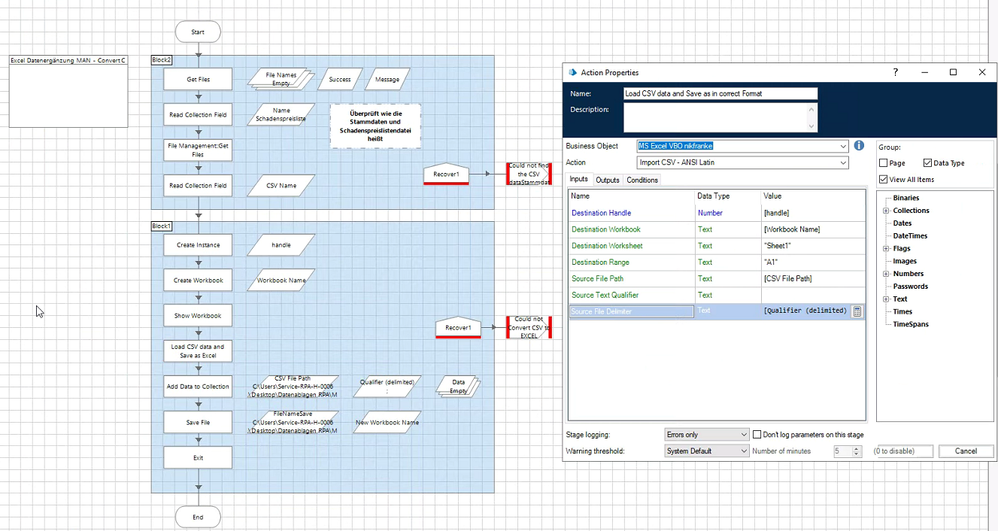
Task: Select the Source Text Qualifier row name
Action: (x=604, y=295)
